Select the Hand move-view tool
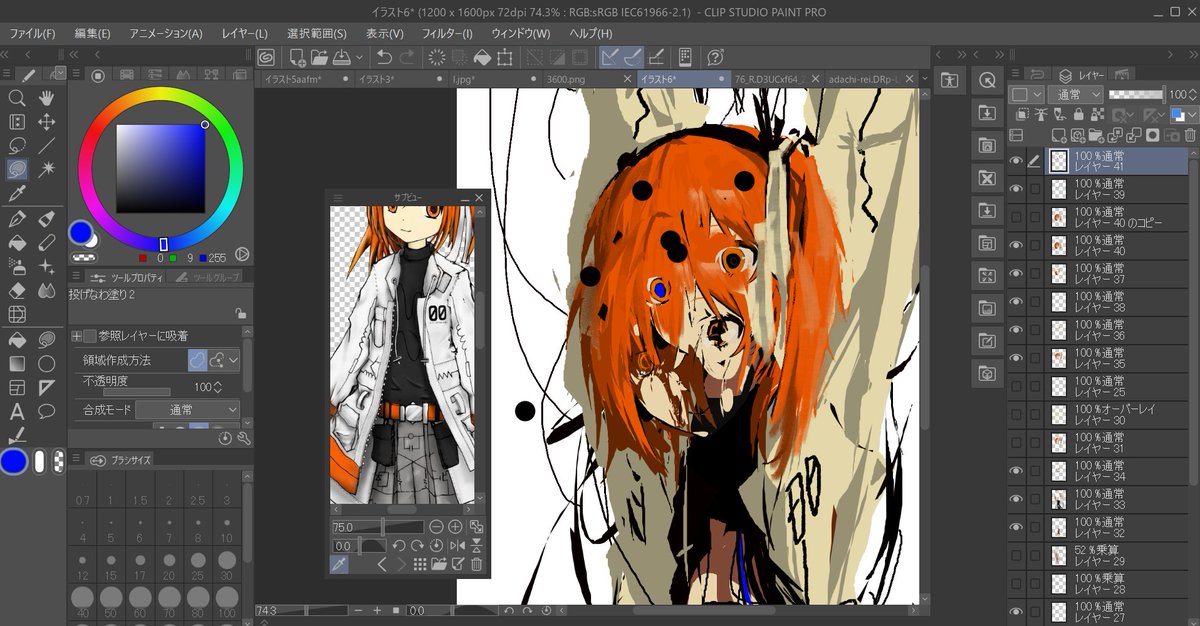This screenshot has width=1200, height=626. point(46,97)
